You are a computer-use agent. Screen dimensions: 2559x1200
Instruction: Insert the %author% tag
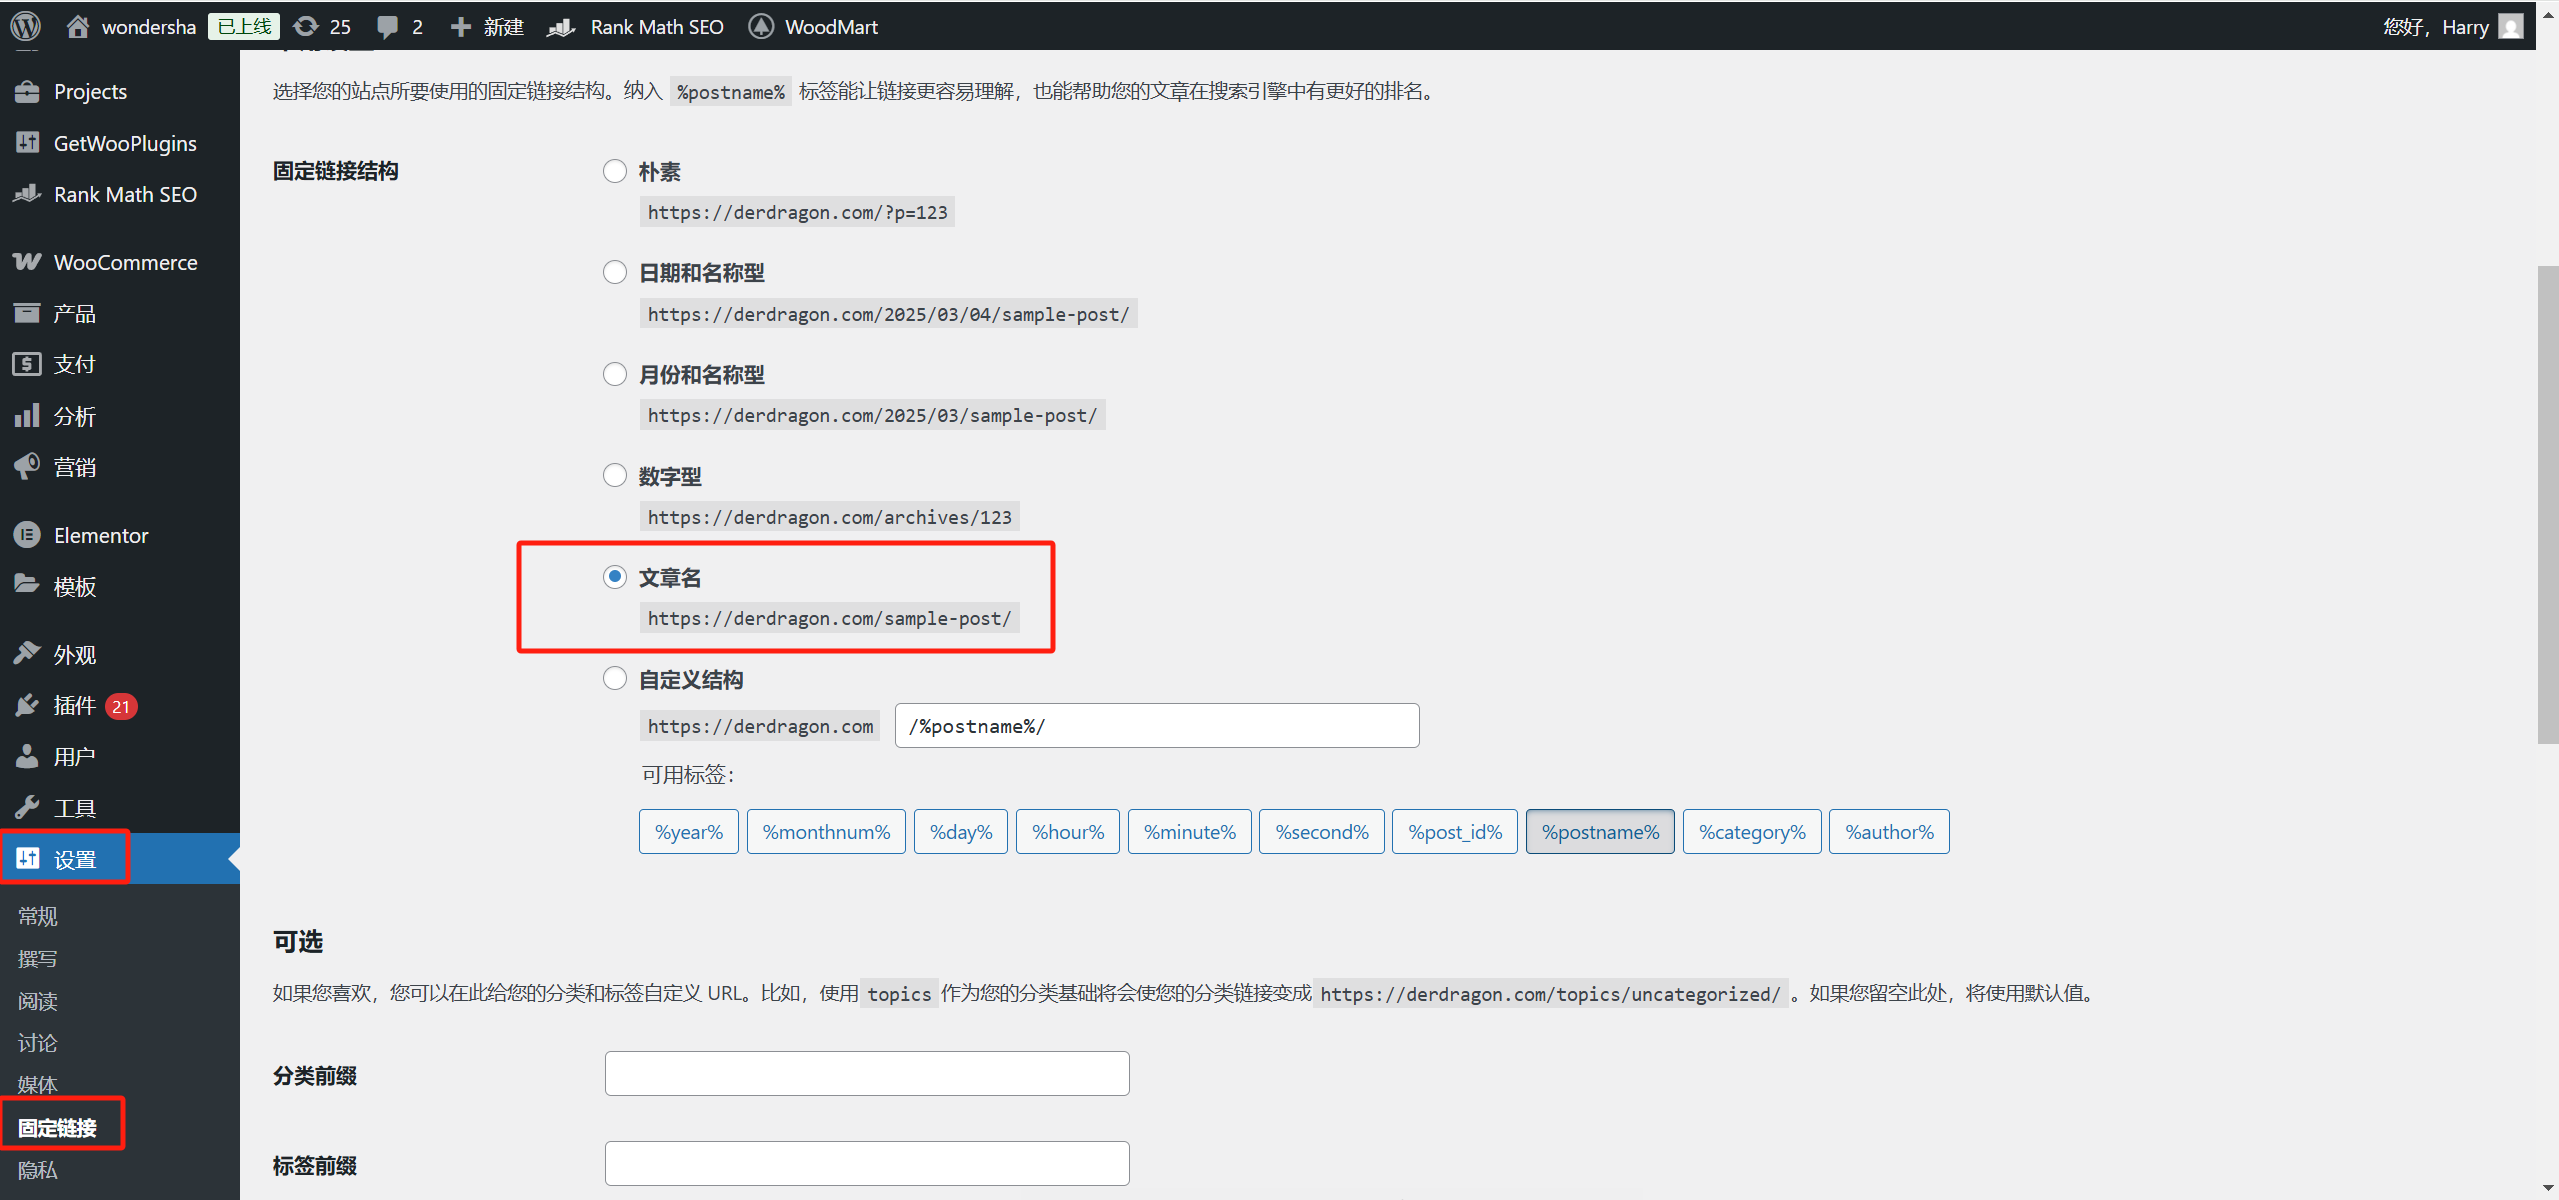click(x=1888, y=831)
